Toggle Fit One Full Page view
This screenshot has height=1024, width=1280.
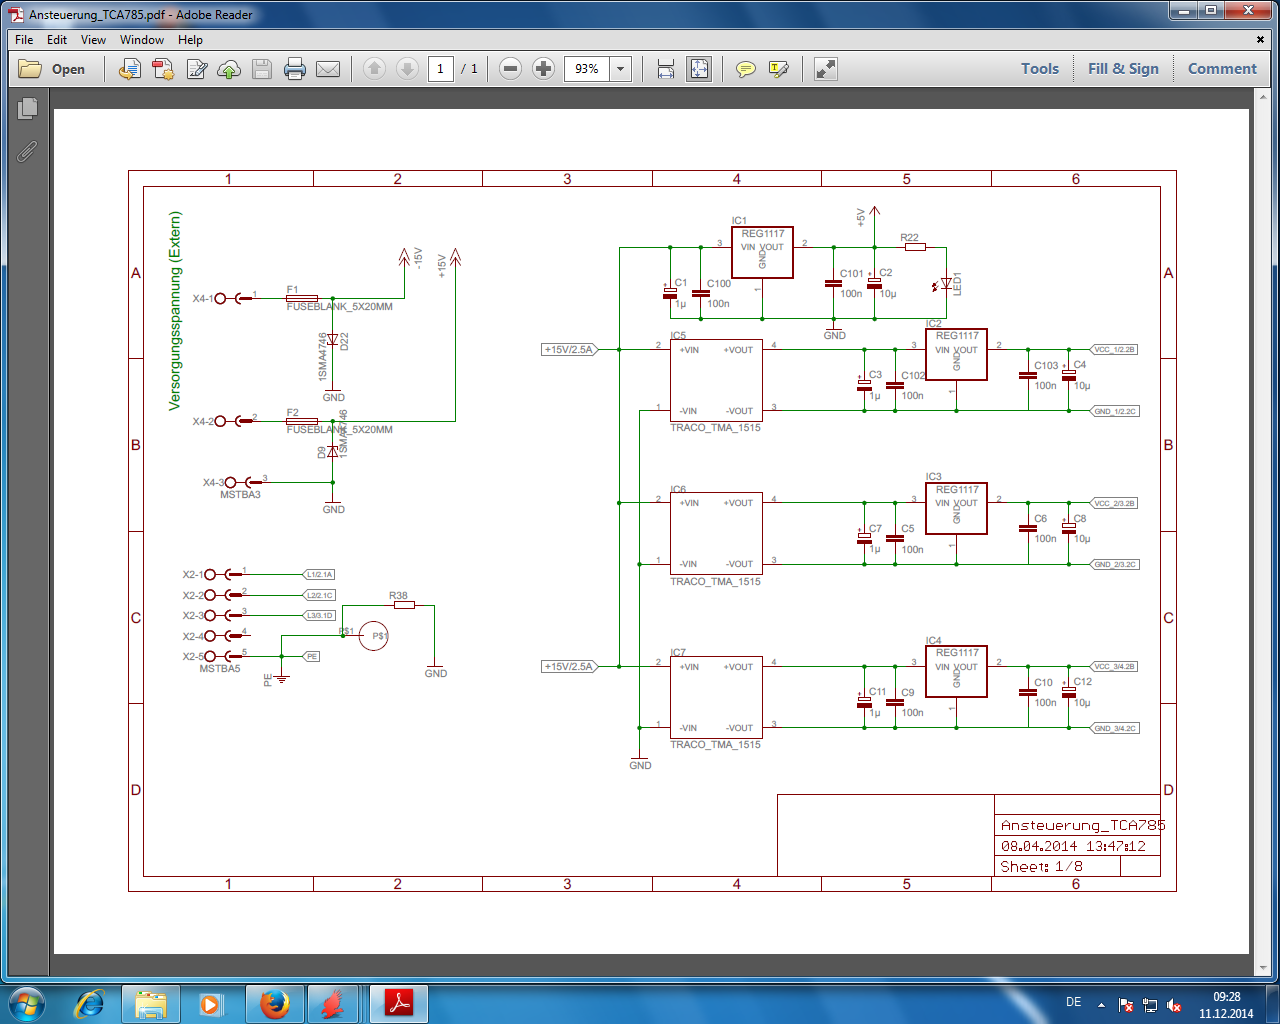[x=699, y=69]
